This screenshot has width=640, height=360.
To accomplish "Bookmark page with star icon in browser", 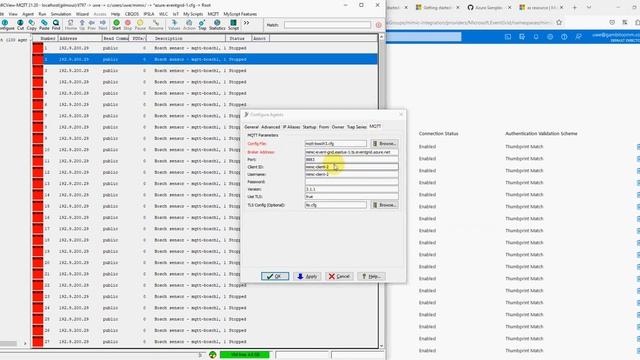I will click(559, 22).
